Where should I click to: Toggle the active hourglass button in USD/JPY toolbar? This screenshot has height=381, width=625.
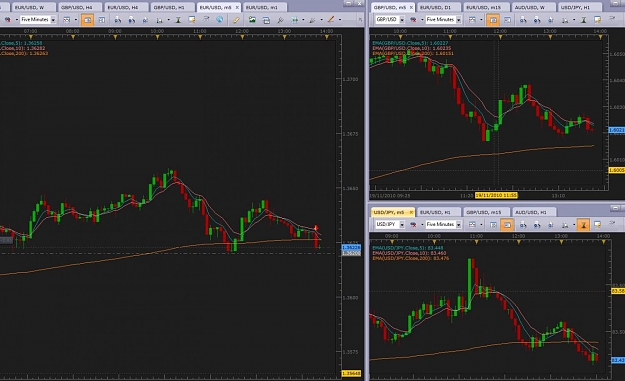coord(584,224)
